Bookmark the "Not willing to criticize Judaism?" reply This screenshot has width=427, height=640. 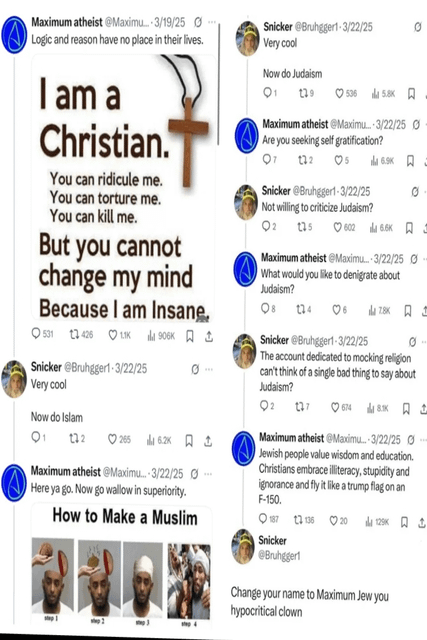tap(409, 228)
